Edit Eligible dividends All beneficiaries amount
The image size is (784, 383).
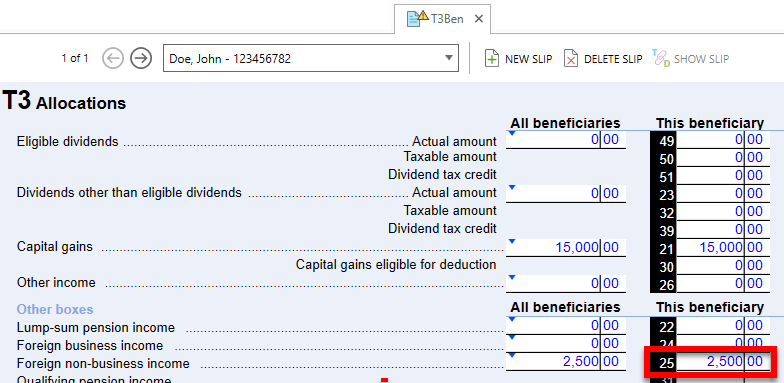click(x=566, y=140)
